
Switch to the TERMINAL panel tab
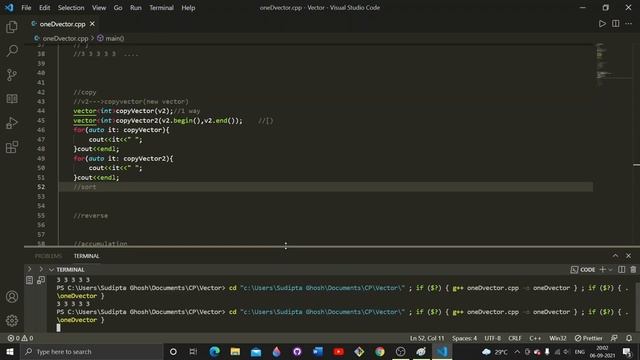(87, 256)
